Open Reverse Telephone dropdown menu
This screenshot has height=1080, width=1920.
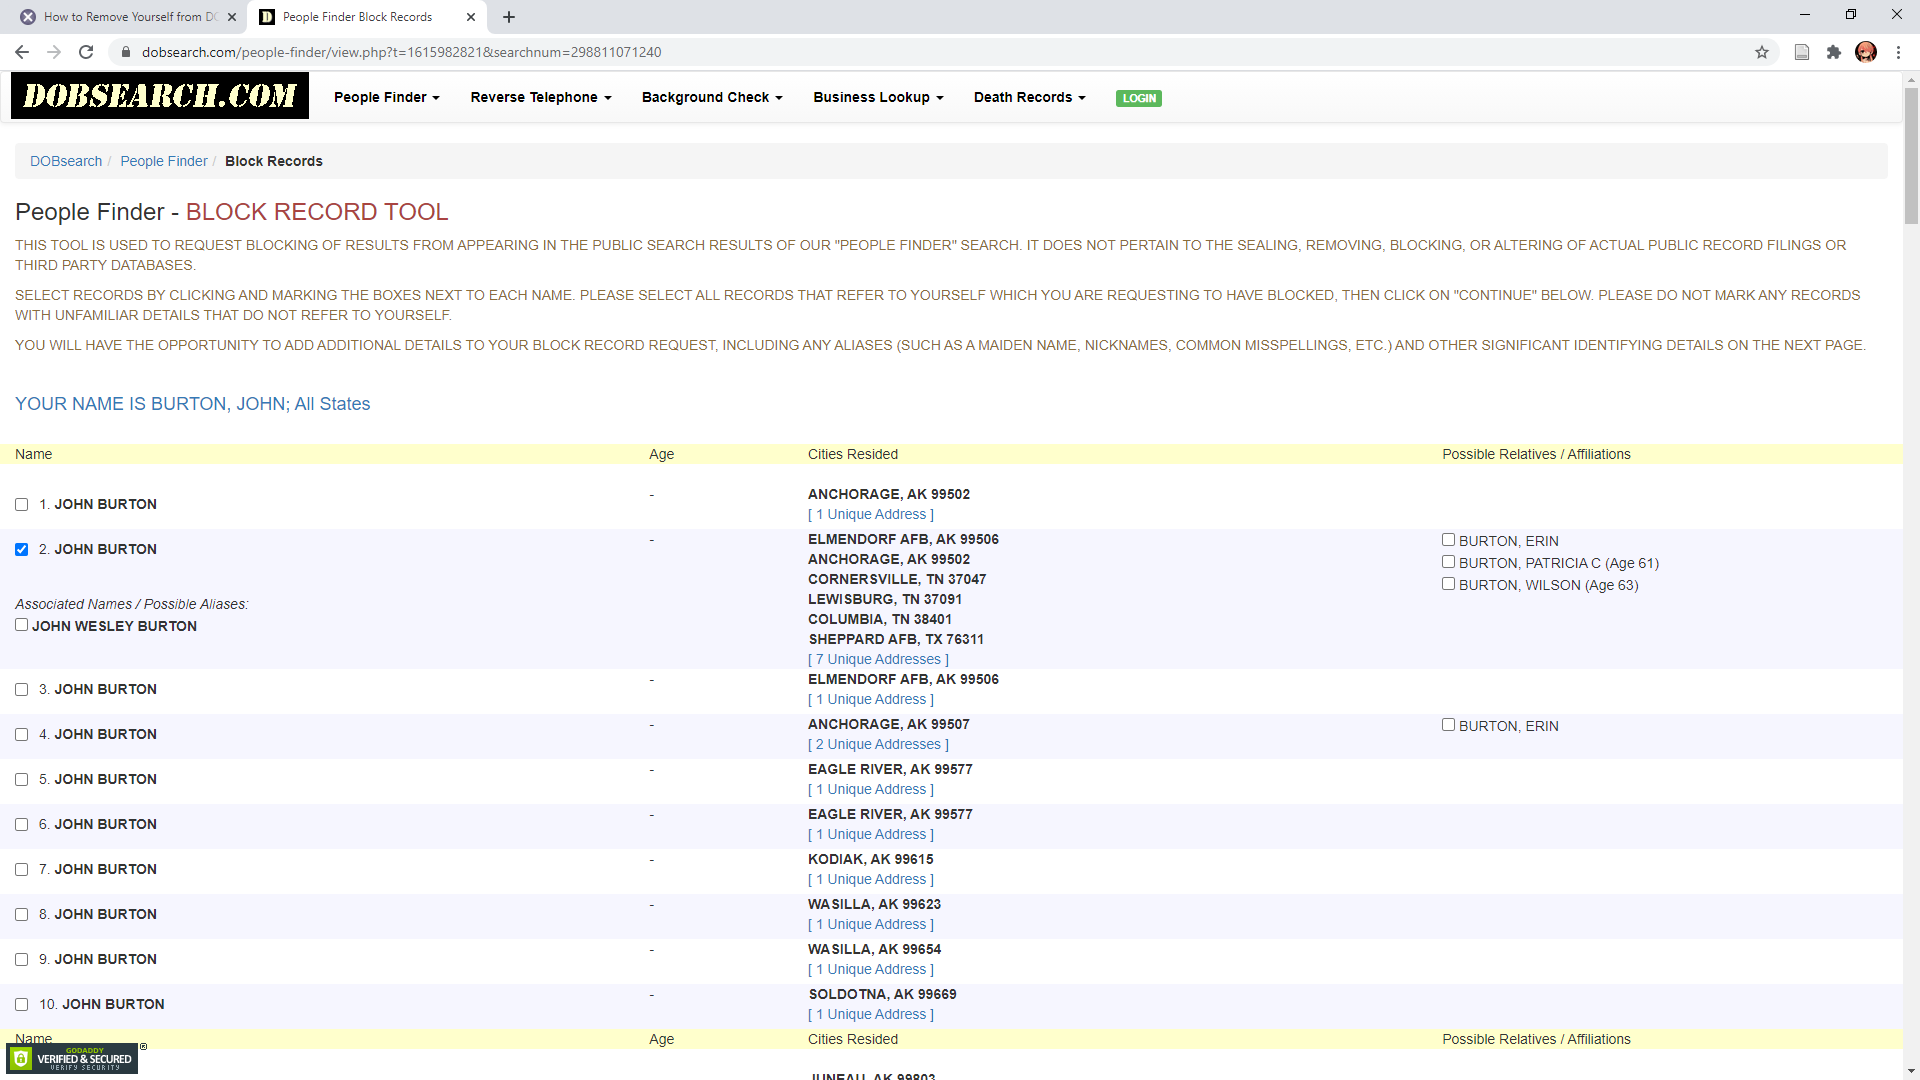tap(541, 97)
